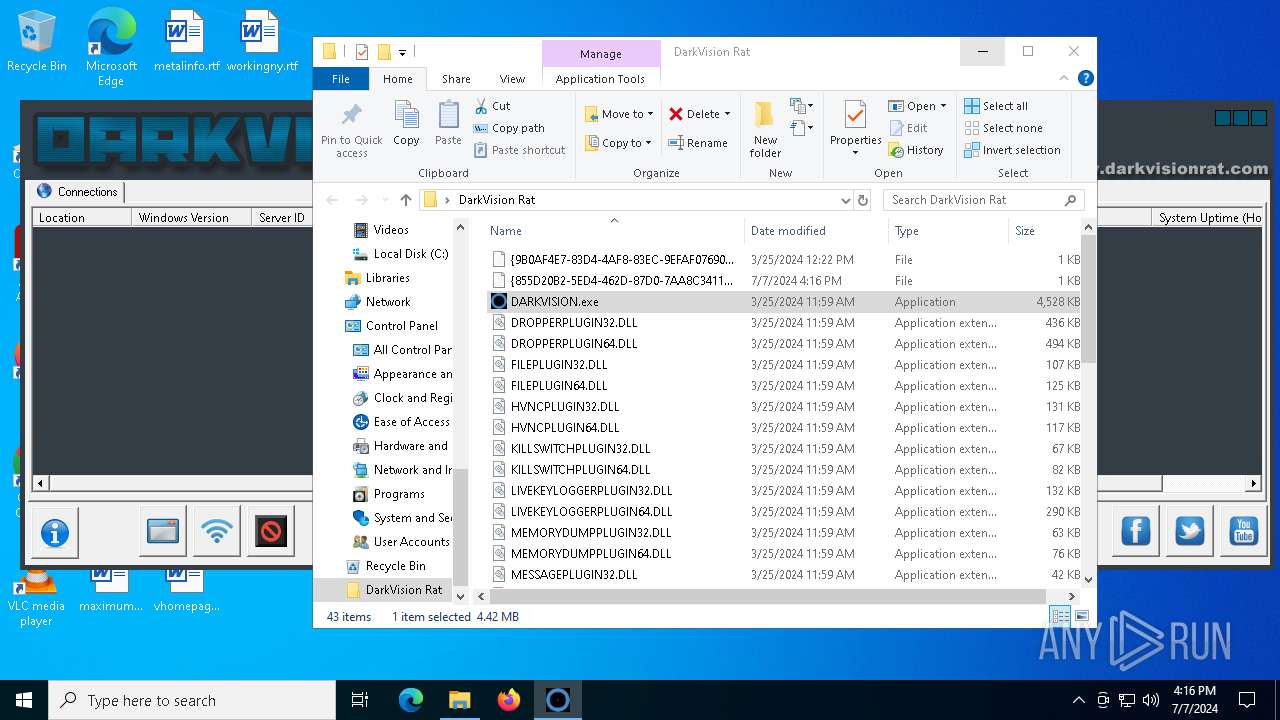Click the Search DarkVision Rat field
1280x720 pixels.
tap(984, 200)
